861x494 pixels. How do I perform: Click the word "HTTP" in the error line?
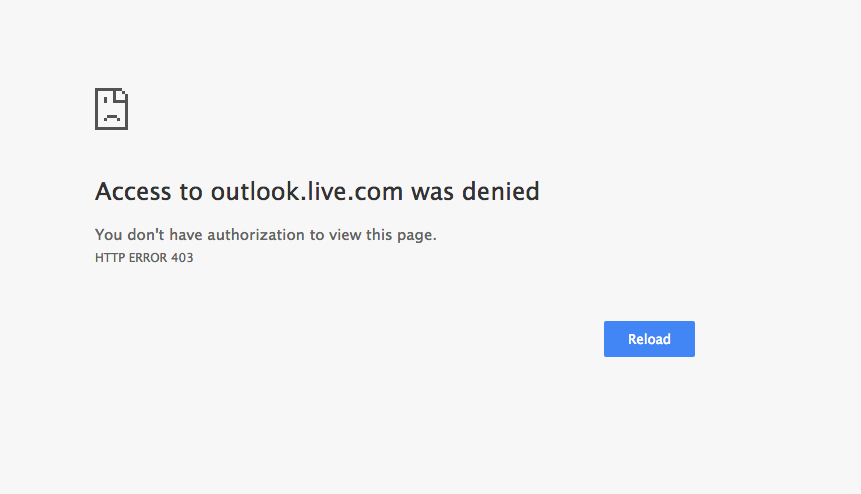(x=110, y=258)
